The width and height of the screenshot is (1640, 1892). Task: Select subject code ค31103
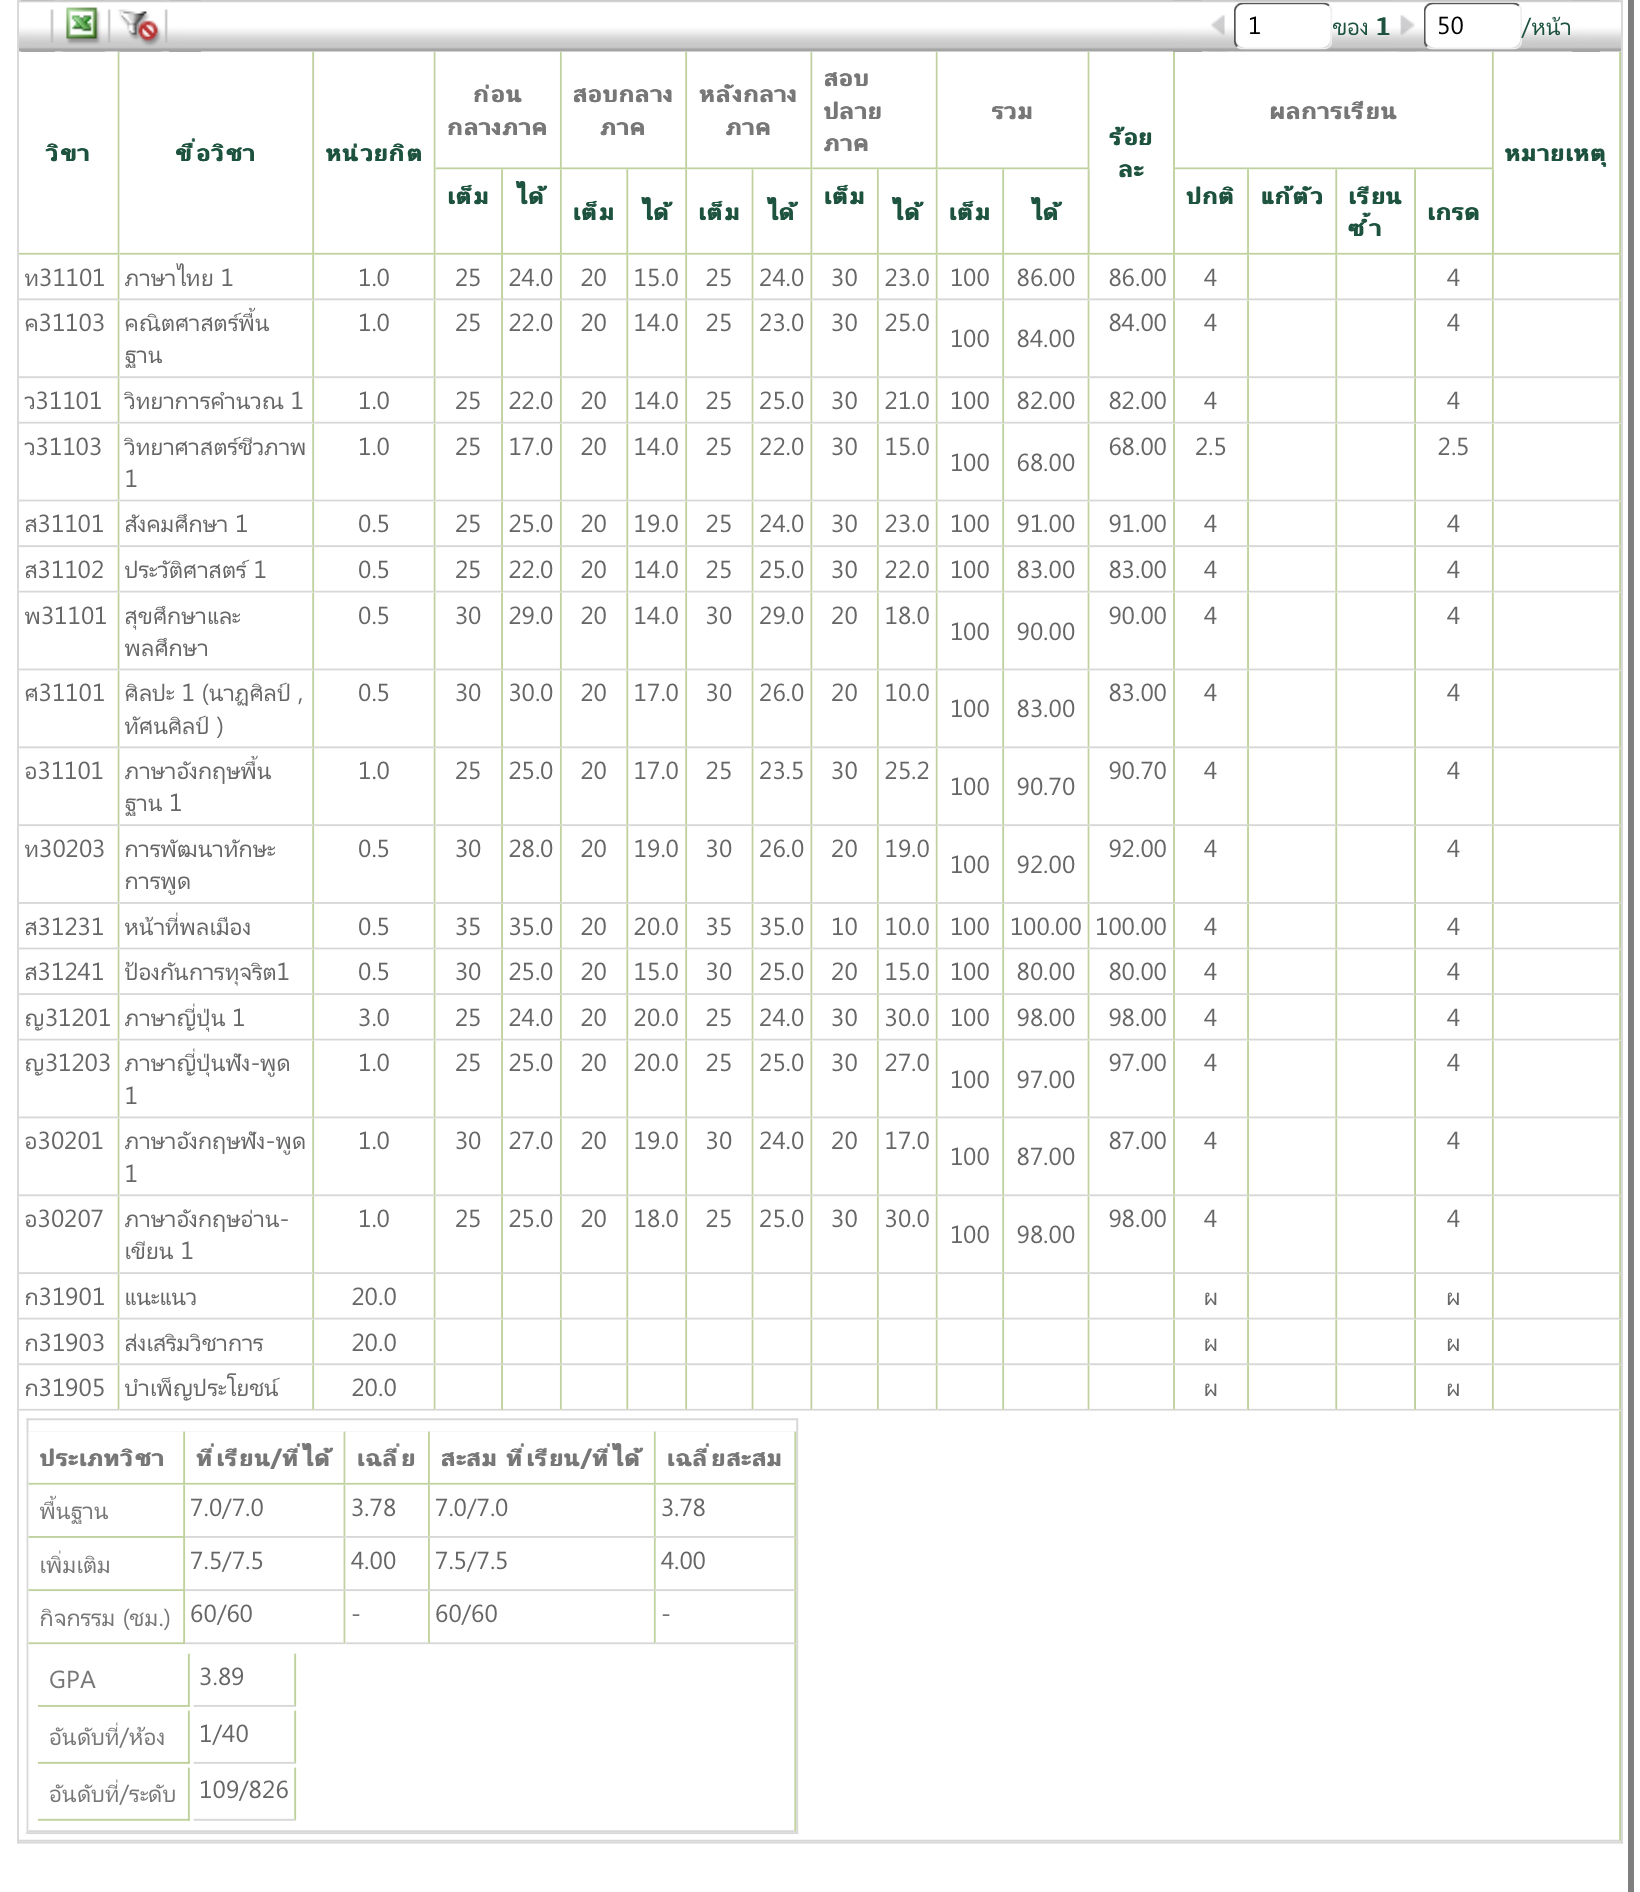click(x=64, y=323)
